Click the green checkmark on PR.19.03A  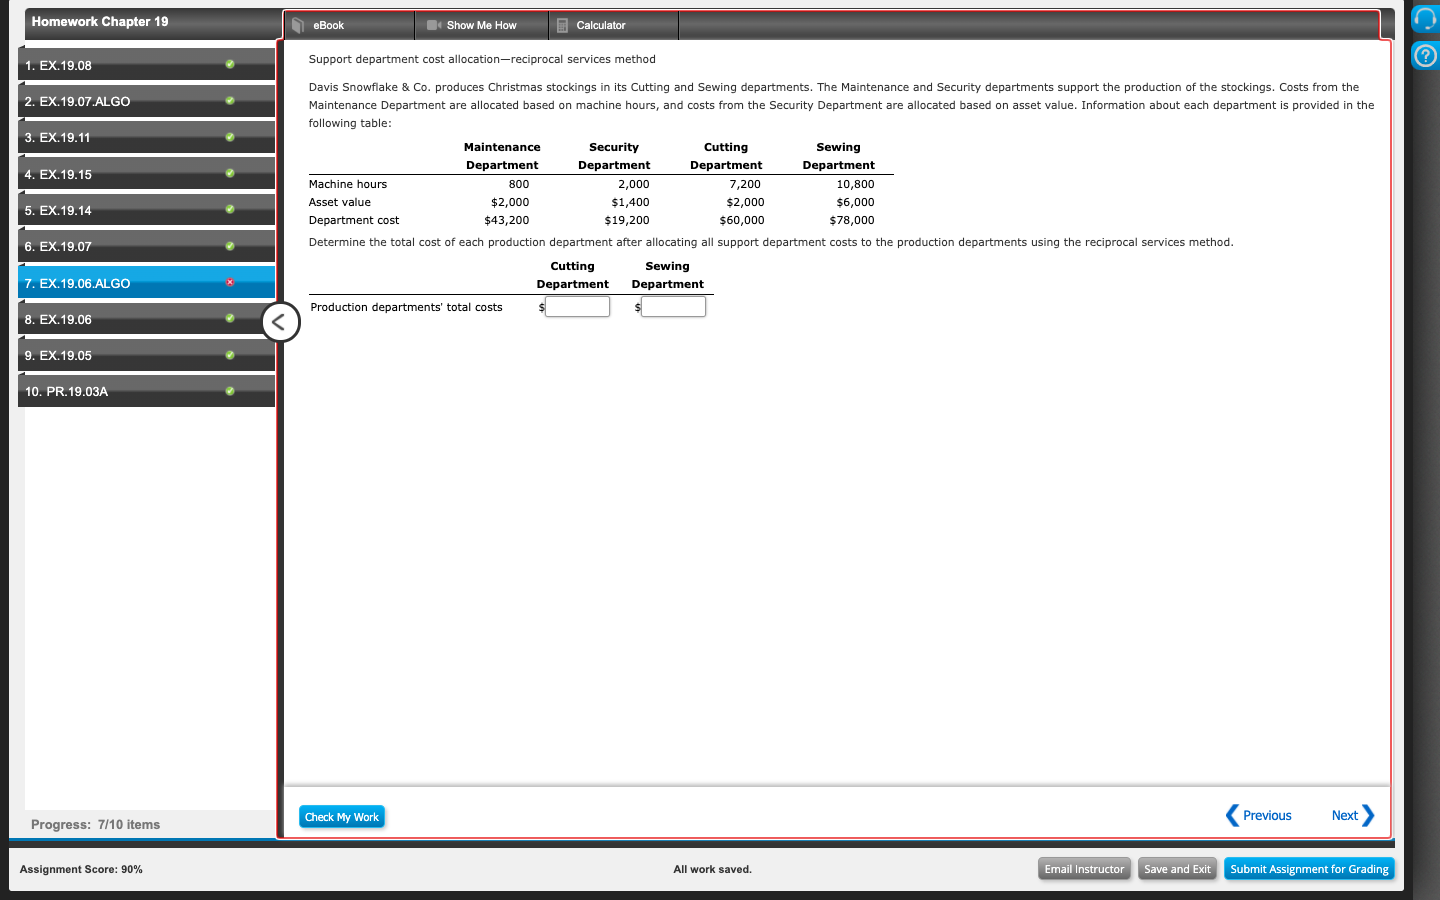pos(229,391)
